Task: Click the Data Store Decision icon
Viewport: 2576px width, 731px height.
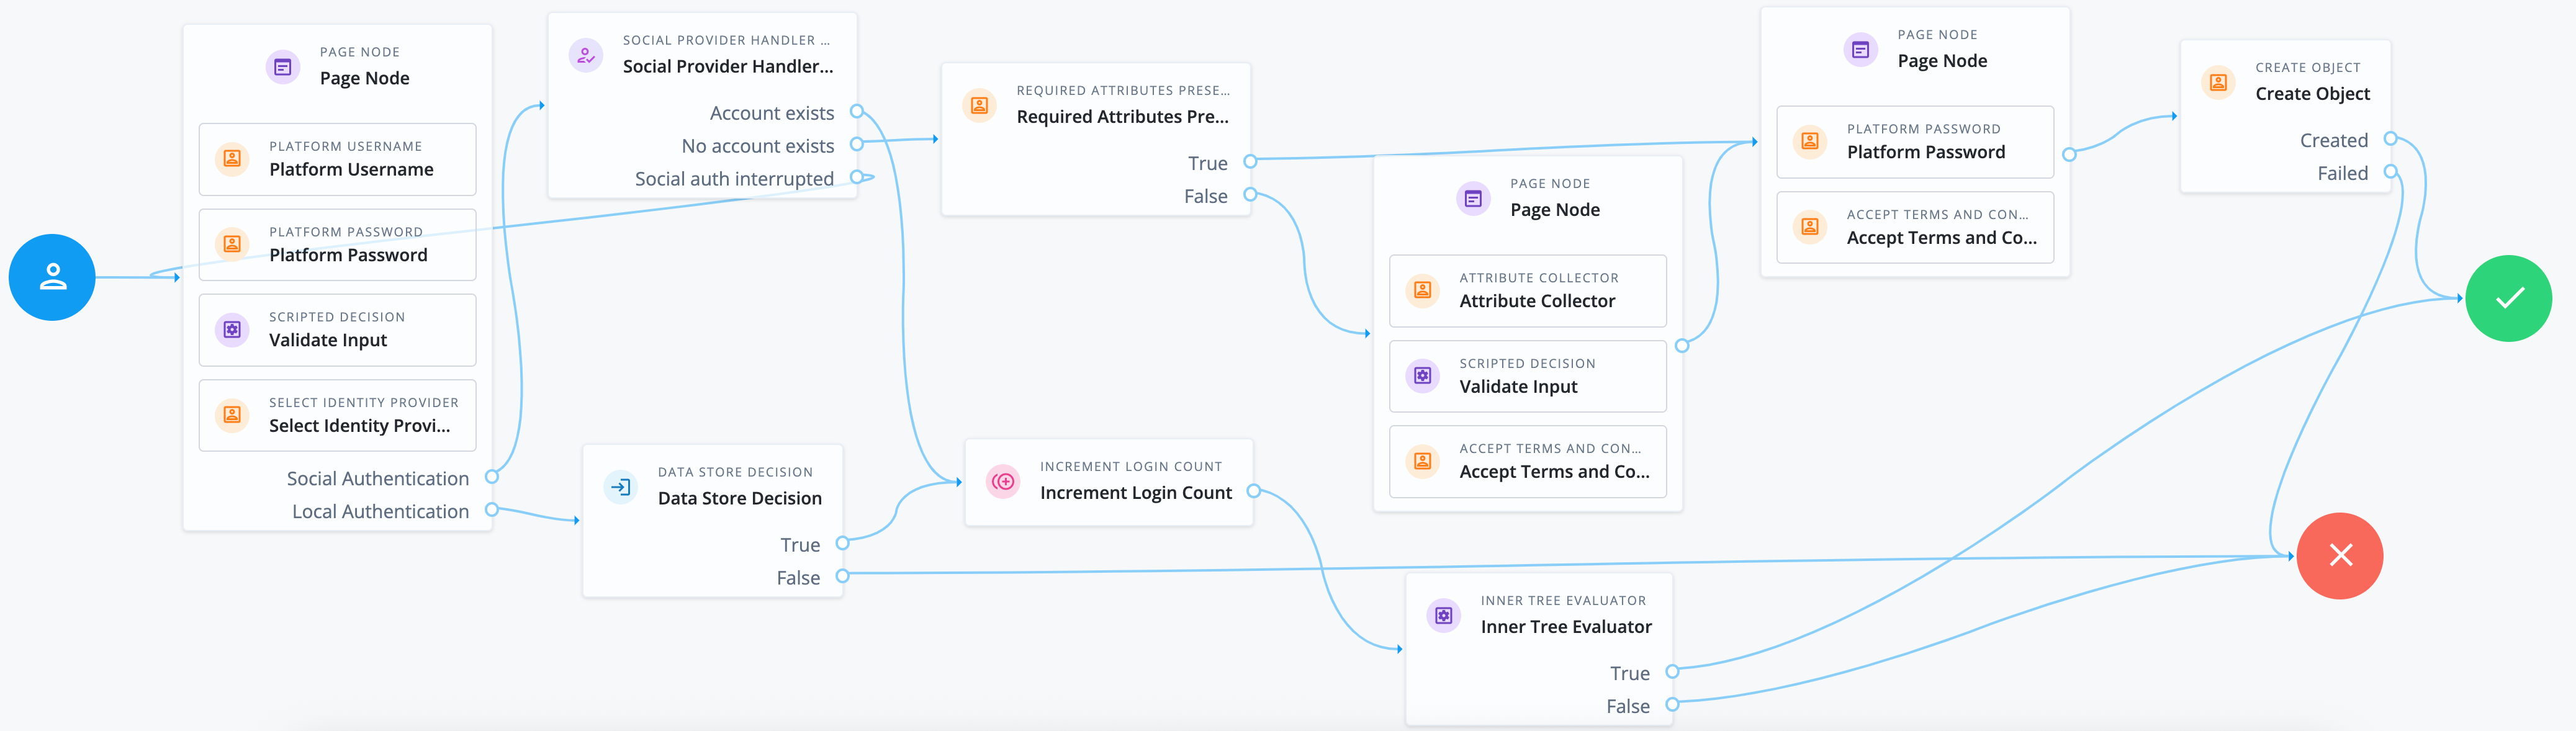Action: click(621, 487)
